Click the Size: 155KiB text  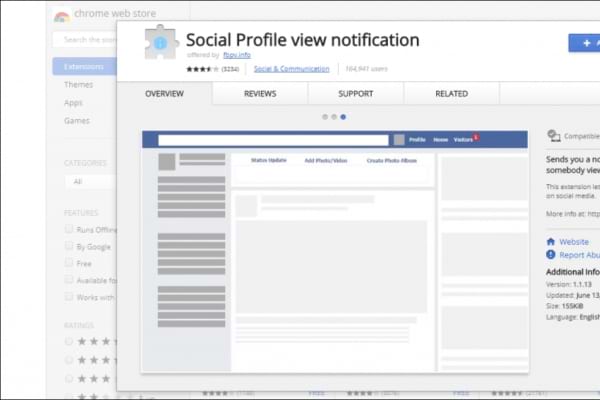pos(565,306)
